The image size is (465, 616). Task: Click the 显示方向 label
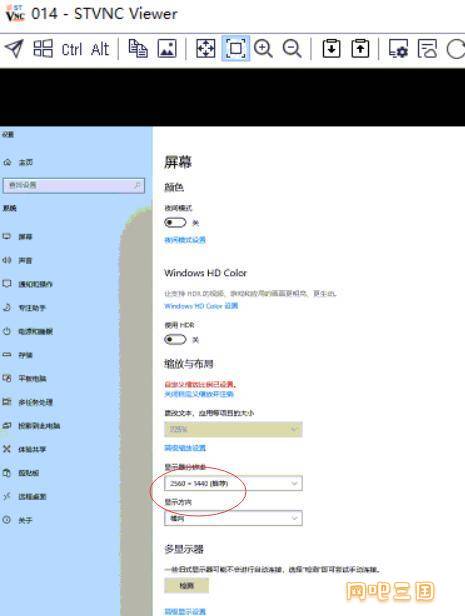click(178, 502)
